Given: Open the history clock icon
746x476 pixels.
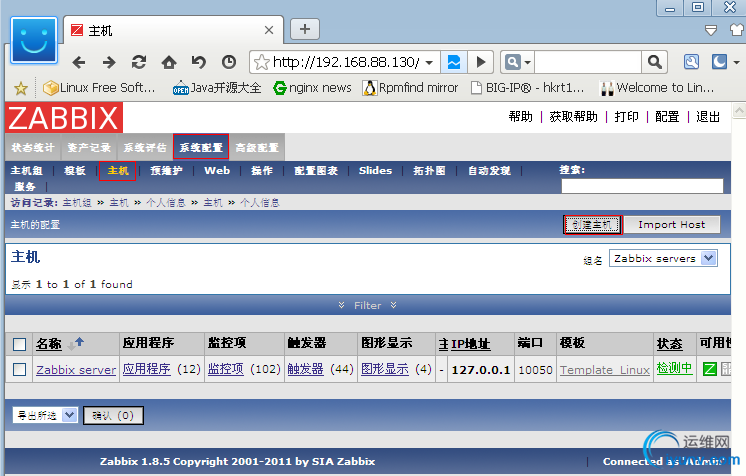Looking at the screenshot, I should coord(229,62).
